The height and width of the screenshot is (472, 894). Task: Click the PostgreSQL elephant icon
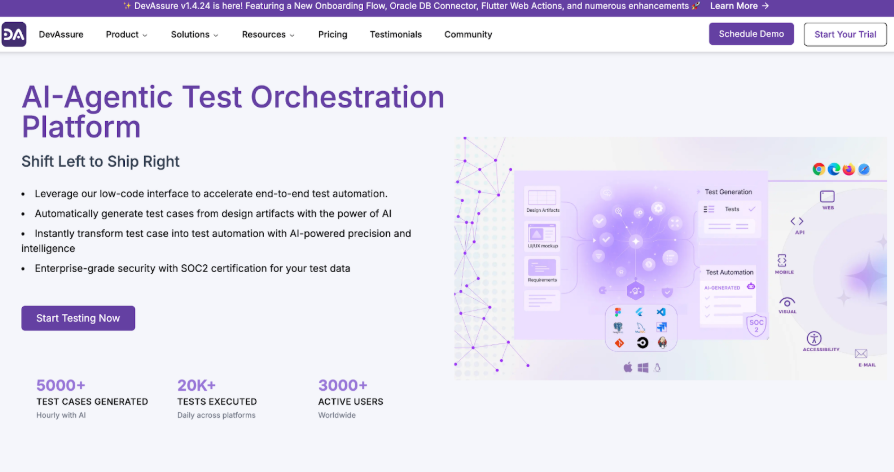pyautogui.click(x=617, y=327)
